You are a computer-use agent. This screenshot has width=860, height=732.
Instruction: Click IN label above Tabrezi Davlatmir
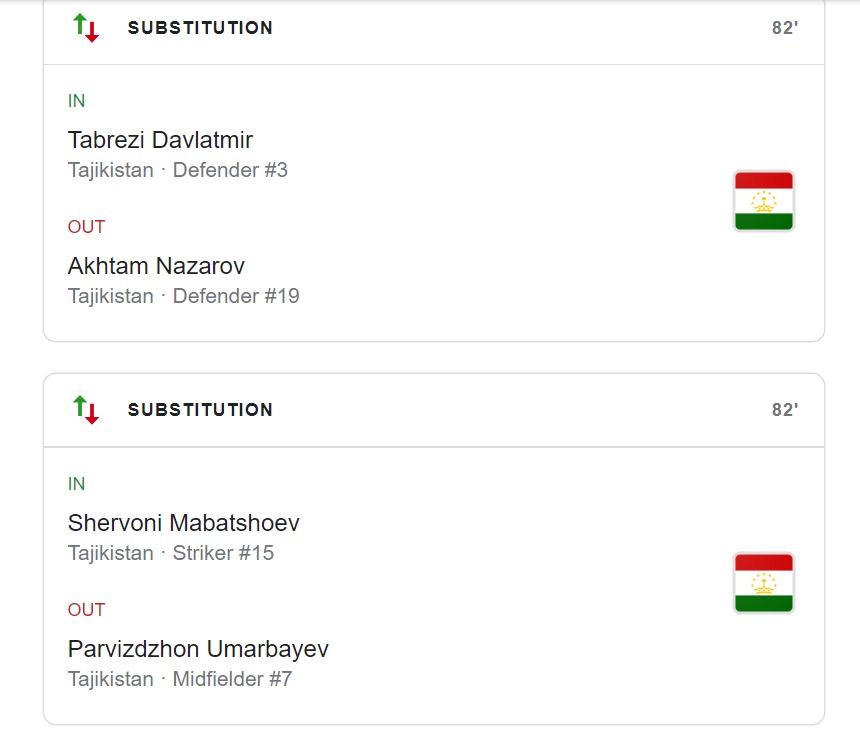77,101
